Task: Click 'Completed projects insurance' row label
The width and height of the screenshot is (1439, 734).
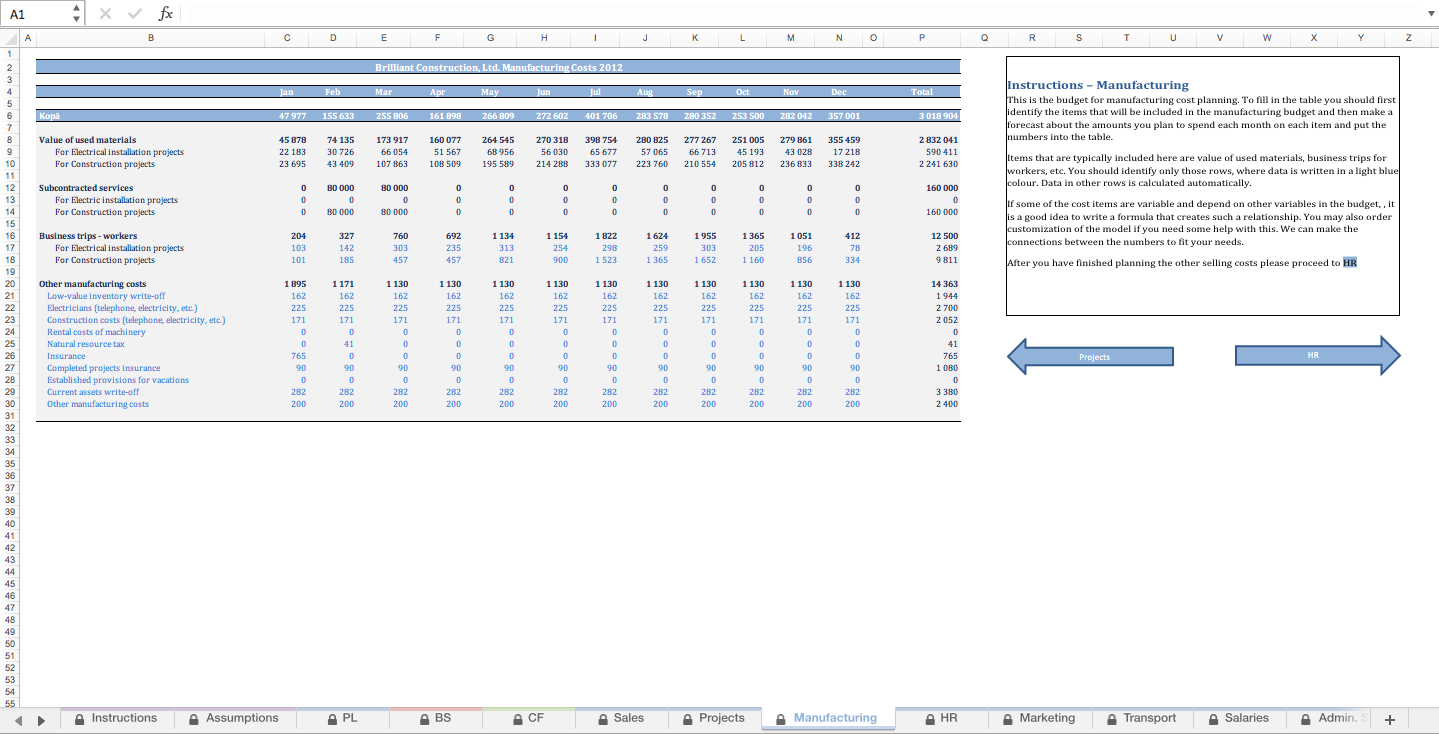Action: (103, 368)
